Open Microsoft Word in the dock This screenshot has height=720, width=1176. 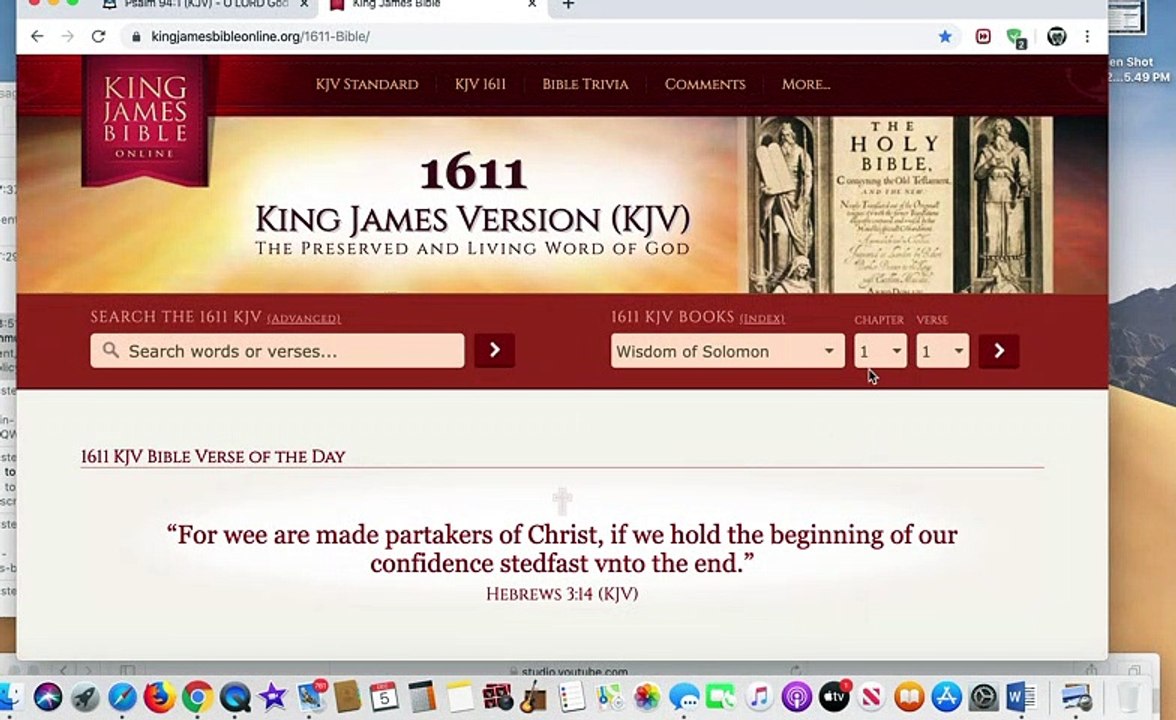tap(1021, 698)
